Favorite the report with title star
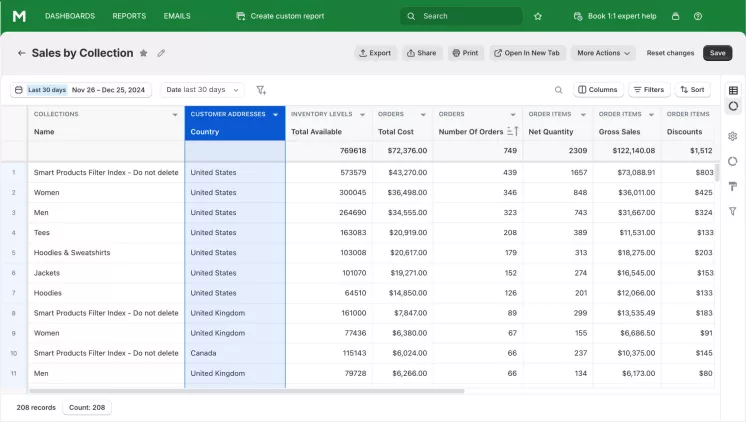Screen dimensions: 746x422 pos(143,53)
